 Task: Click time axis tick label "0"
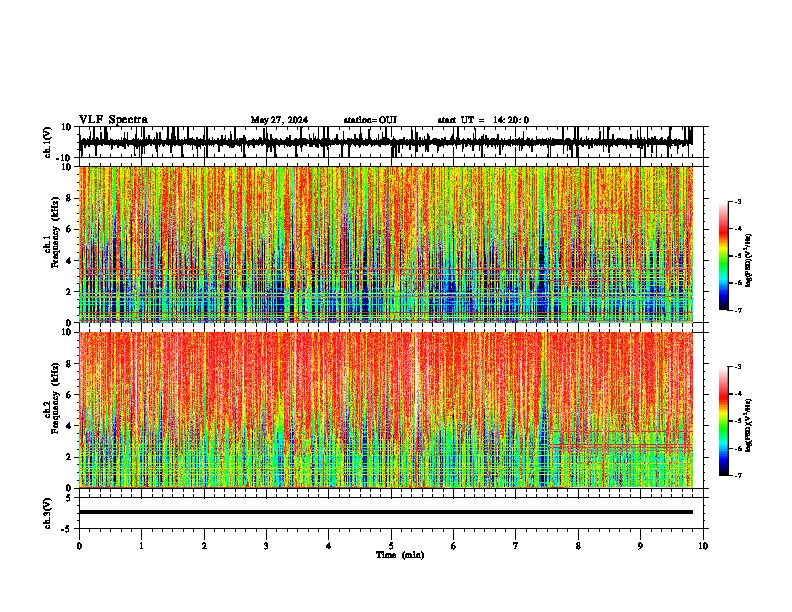(x=79, y=546)
